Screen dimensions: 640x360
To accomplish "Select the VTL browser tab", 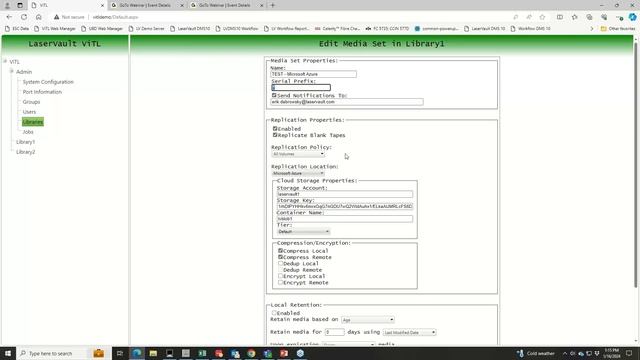I will click(67, 5).
